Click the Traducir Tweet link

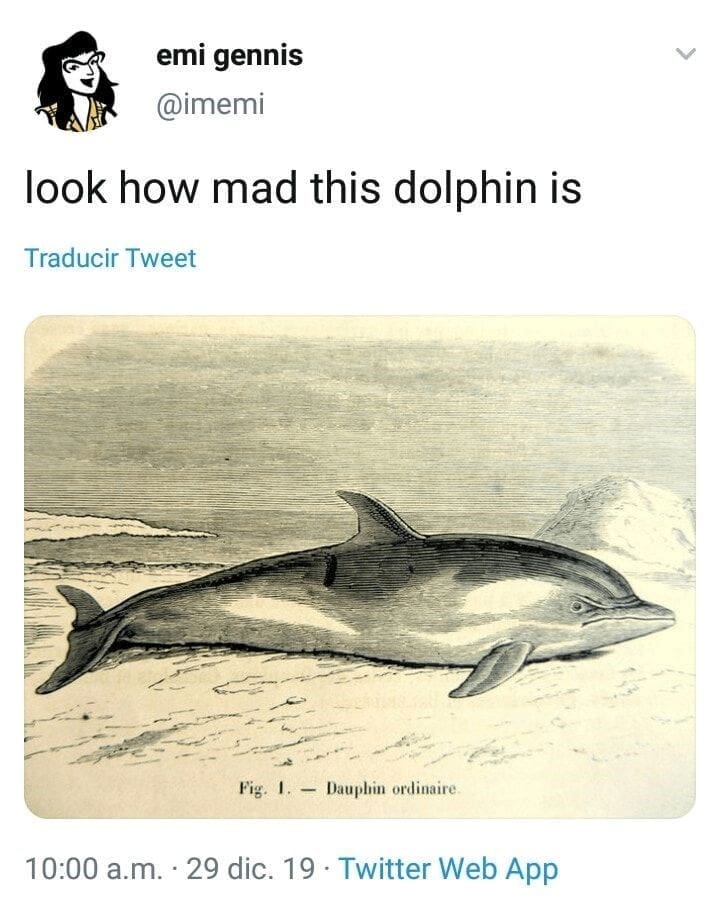click(110, 258)
